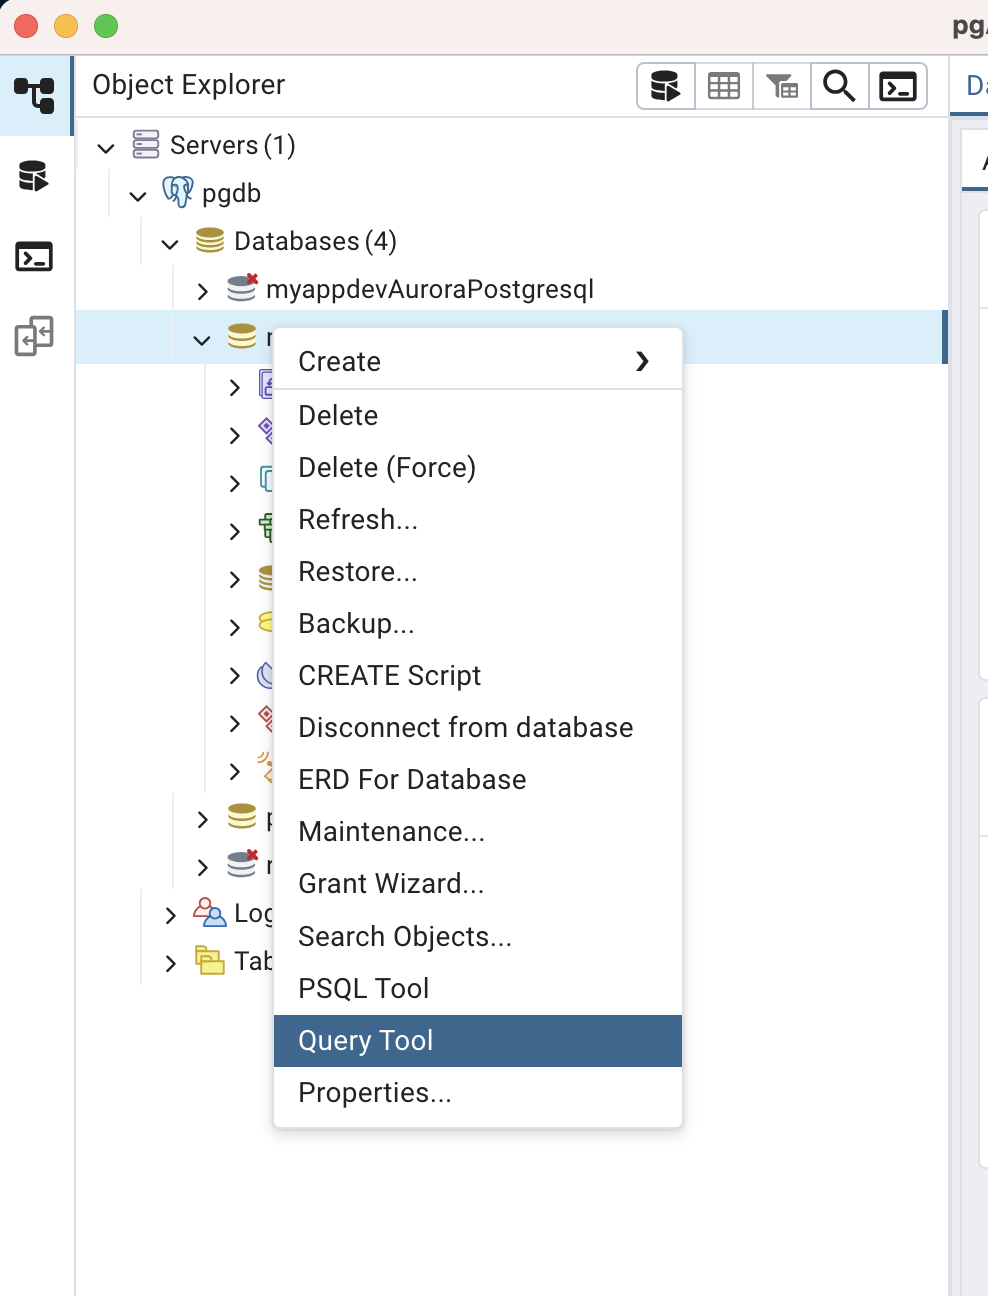Choose Delete from the context menu
Screen dimensions: 988x1296
tap(478, 415)
